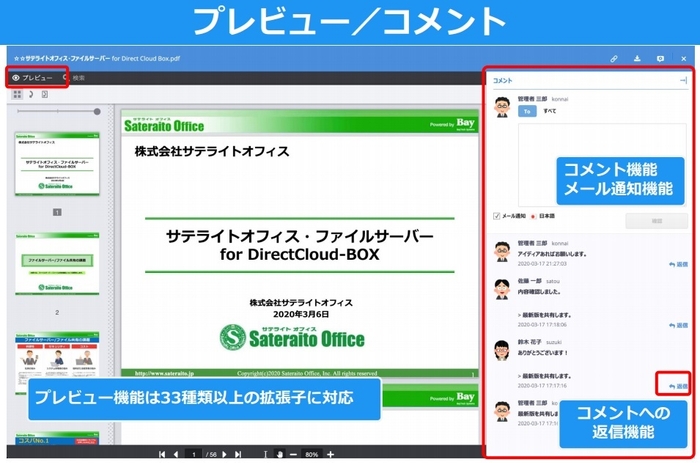Jump to the last page
The image size is (700, 463).
[x=238, y=454]
